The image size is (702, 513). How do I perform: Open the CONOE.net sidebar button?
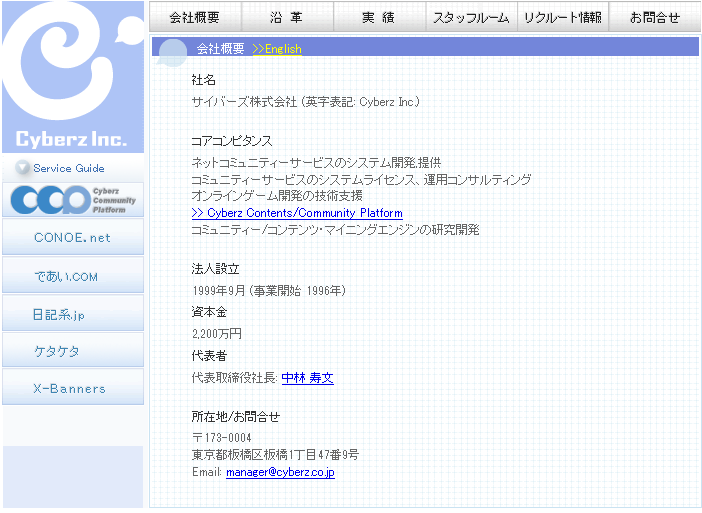[x=73, y=237]
